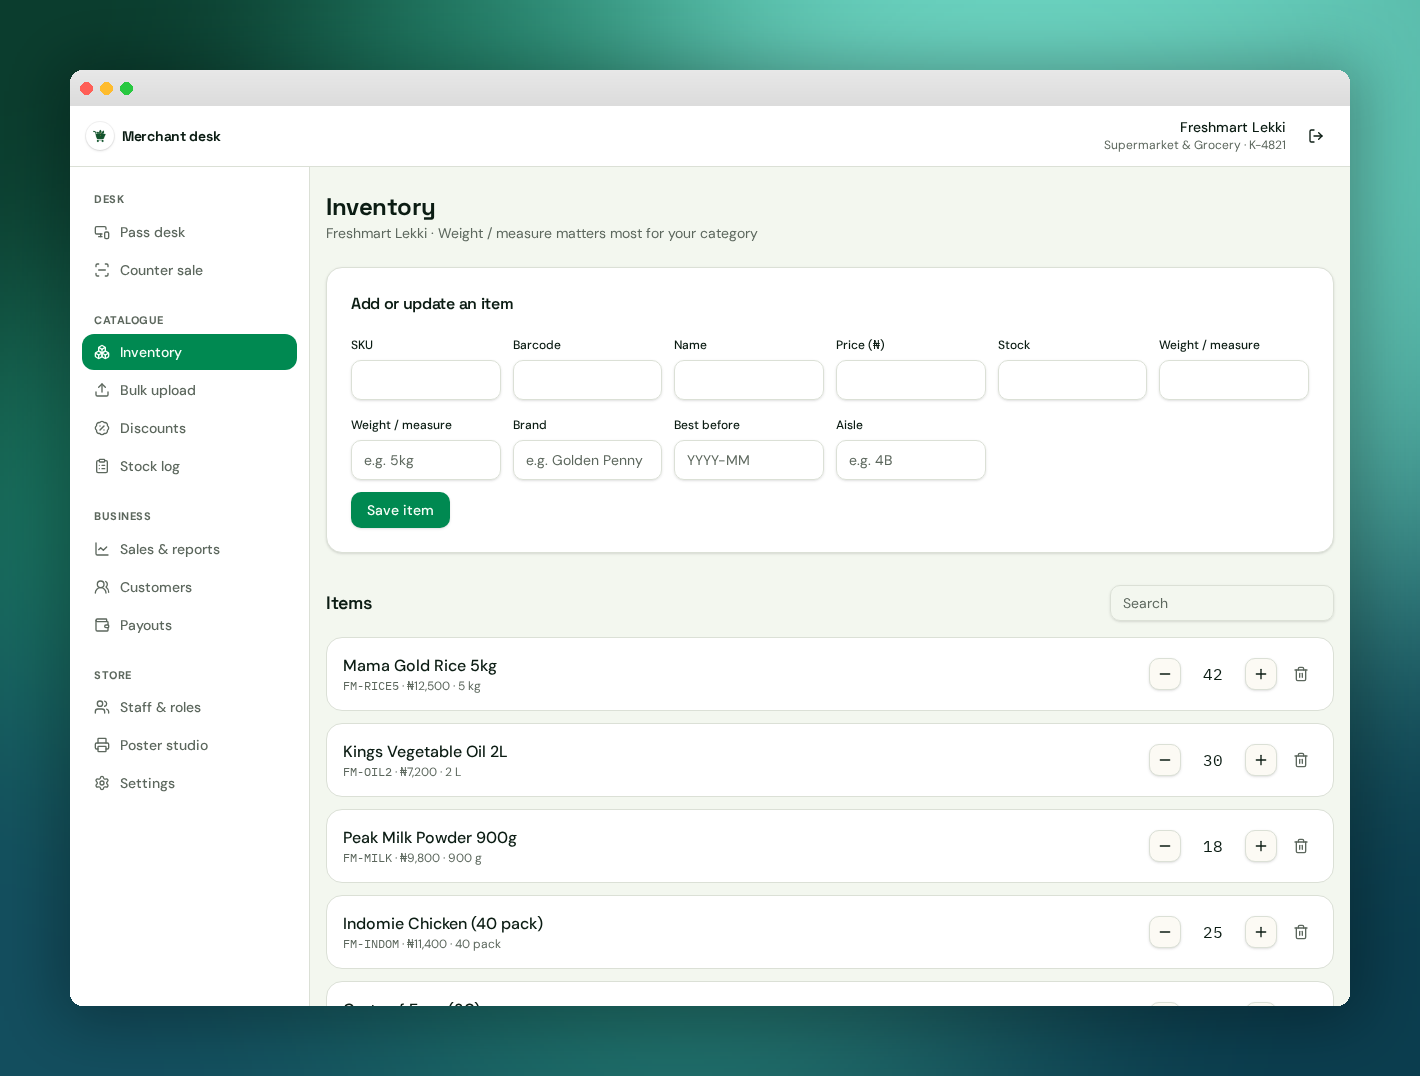Image resolution: width=1420 pixels, height=1076 pixels.
Task: Click stock count 42 for Mama Gold Rice
Action: tap(1213, 675)
